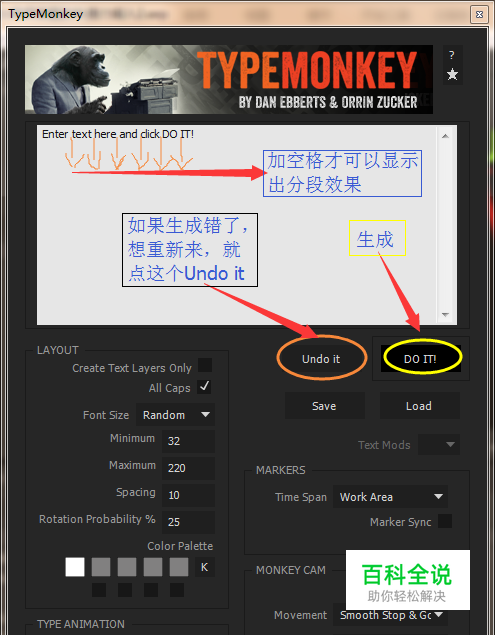Viewport: 495px width, 635px height.
Task: Toggle the small box under second swatch
Action: pyautogui.click(x=99, y=590)
